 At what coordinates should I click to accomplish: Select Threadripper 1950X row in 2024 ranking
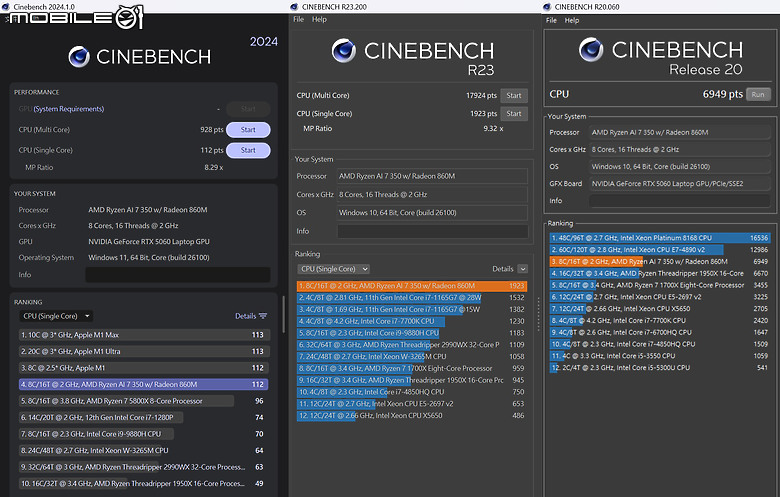(x=144, y=484)
